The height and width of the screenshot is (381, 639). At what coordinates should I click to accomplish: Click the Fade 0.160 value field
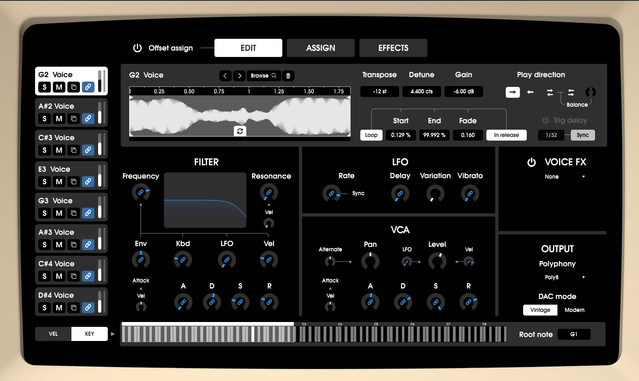coord(468,135)
